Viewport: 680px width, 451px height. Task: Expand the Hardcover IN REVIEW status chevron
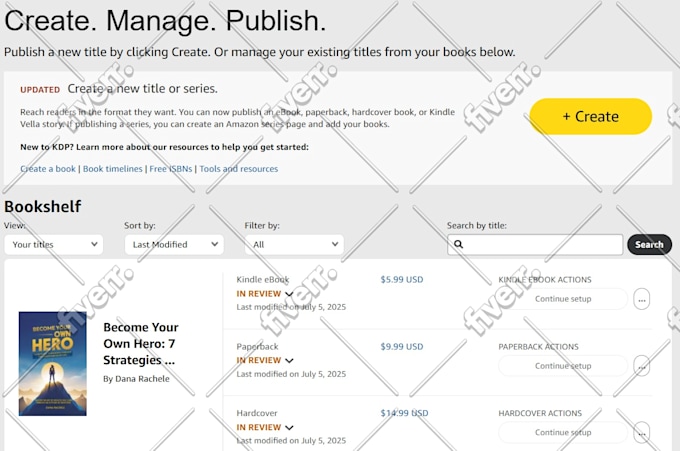pyautogui.click(x=289, y=428)
